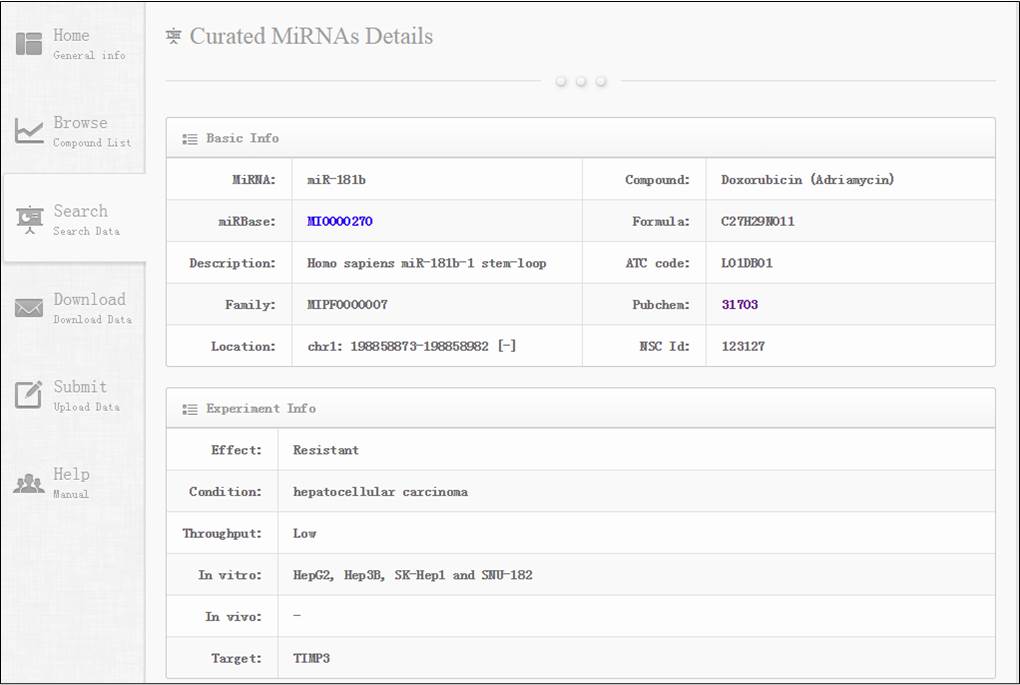The height and width of the screenshot is (685, 1020).
Task: Select the Search menu entry
Action: pyautogui.click(x=80, y=211)
